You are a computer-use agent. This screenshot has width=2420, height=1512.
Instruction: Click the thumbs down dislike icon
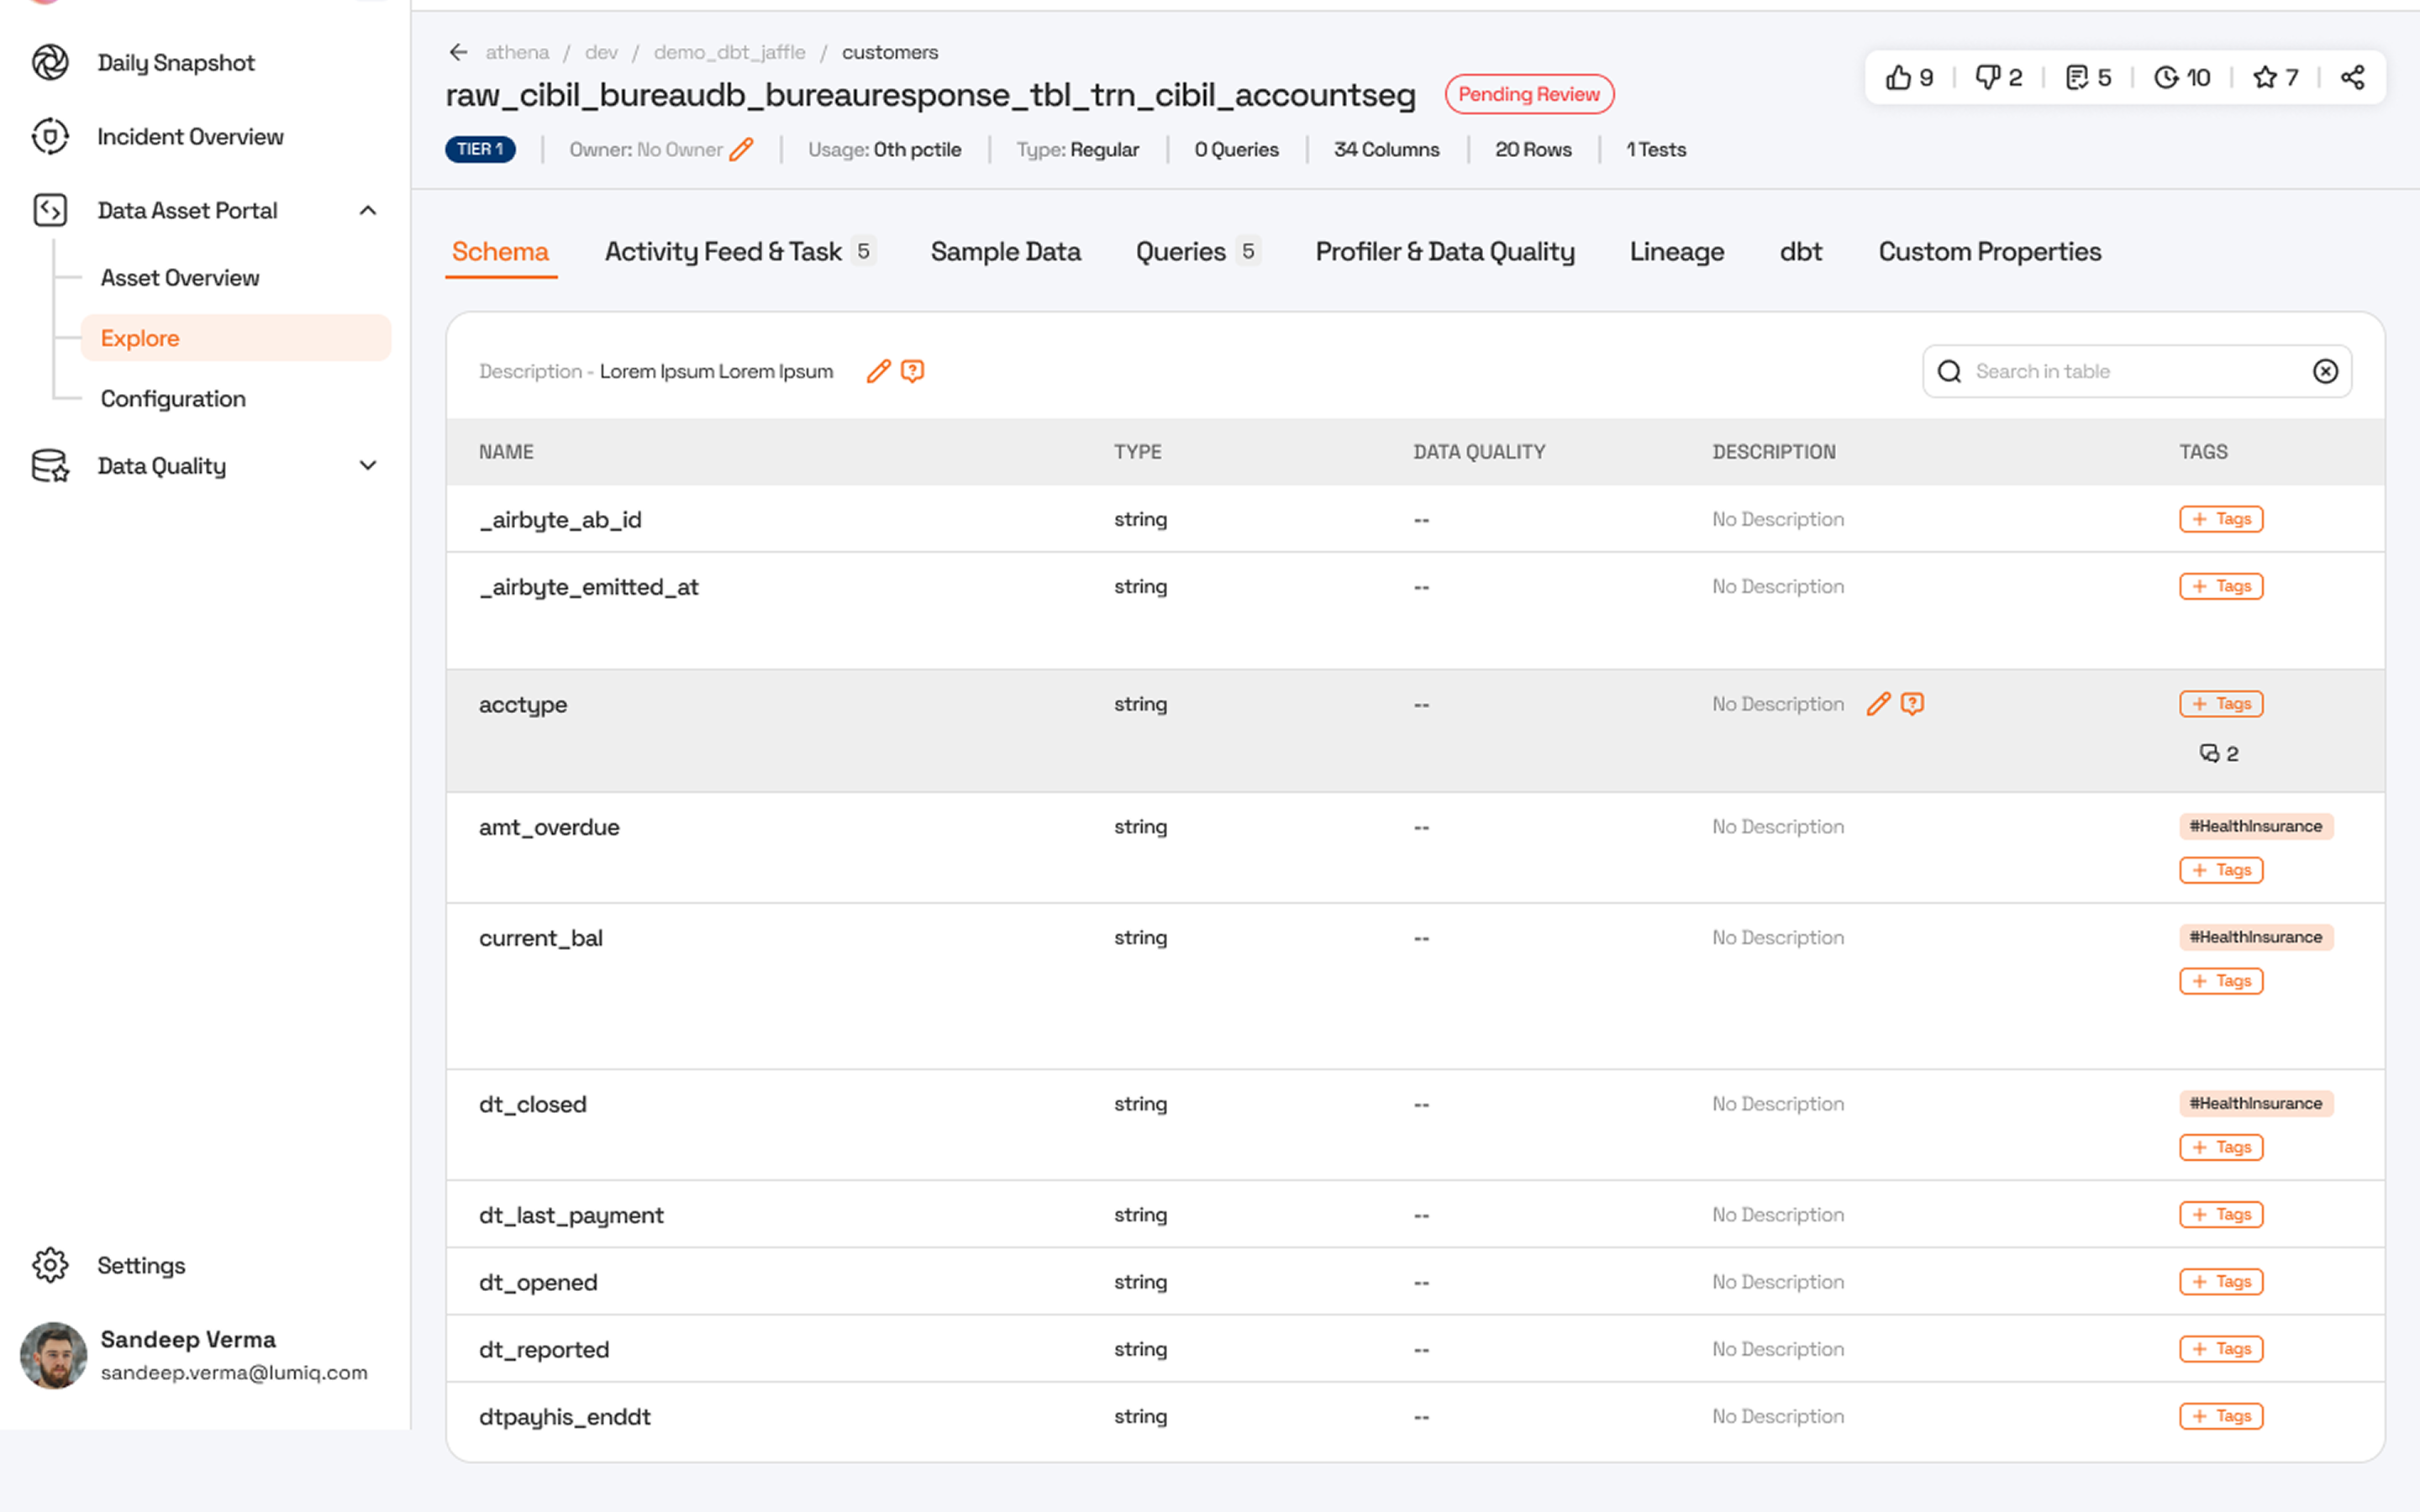(x=1987, y=78)
